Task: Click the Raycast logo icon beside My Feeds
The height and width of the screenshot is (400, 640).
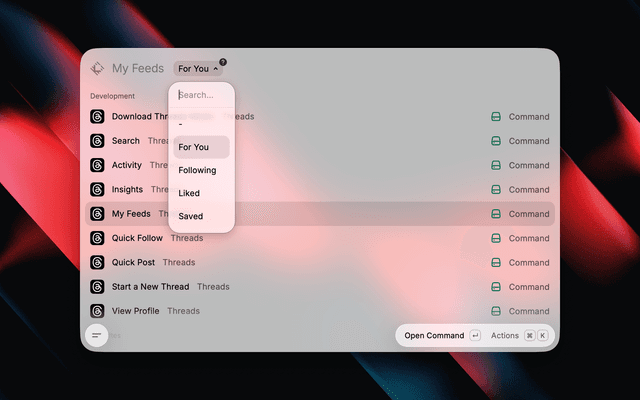Action: point(97,68)
